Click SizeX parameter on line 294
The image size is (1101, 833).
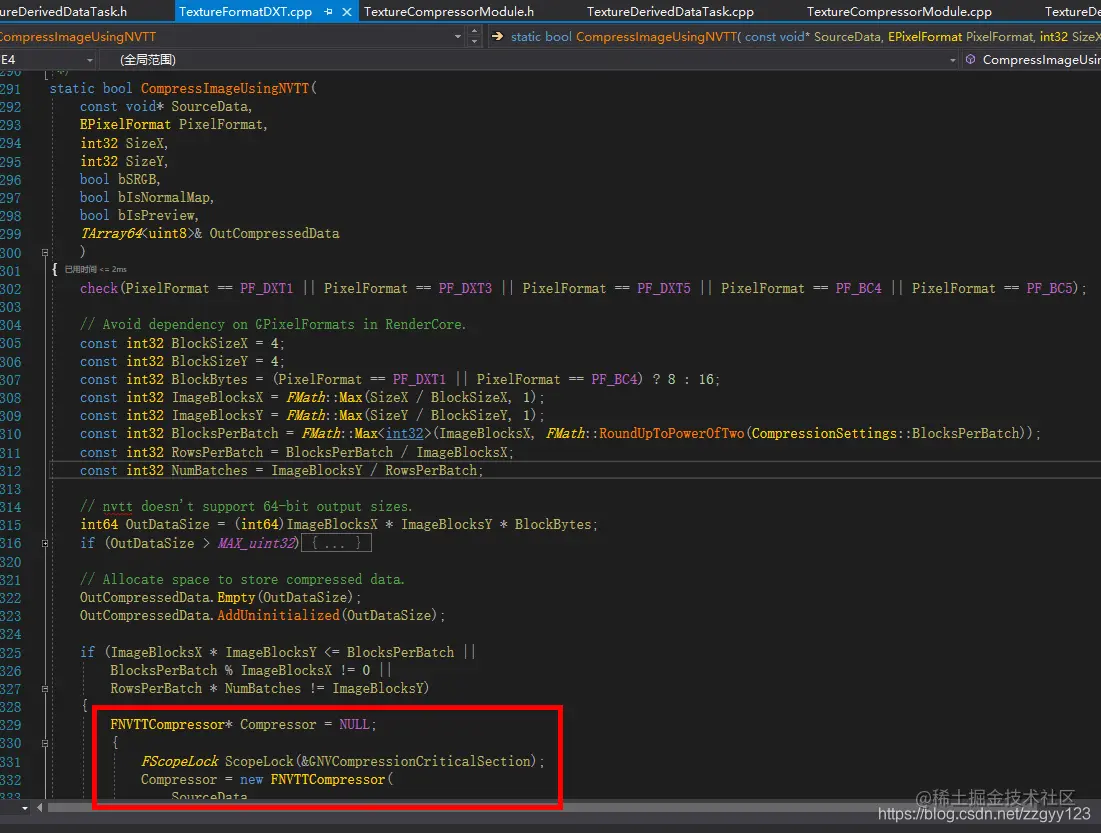click(145, 143)
